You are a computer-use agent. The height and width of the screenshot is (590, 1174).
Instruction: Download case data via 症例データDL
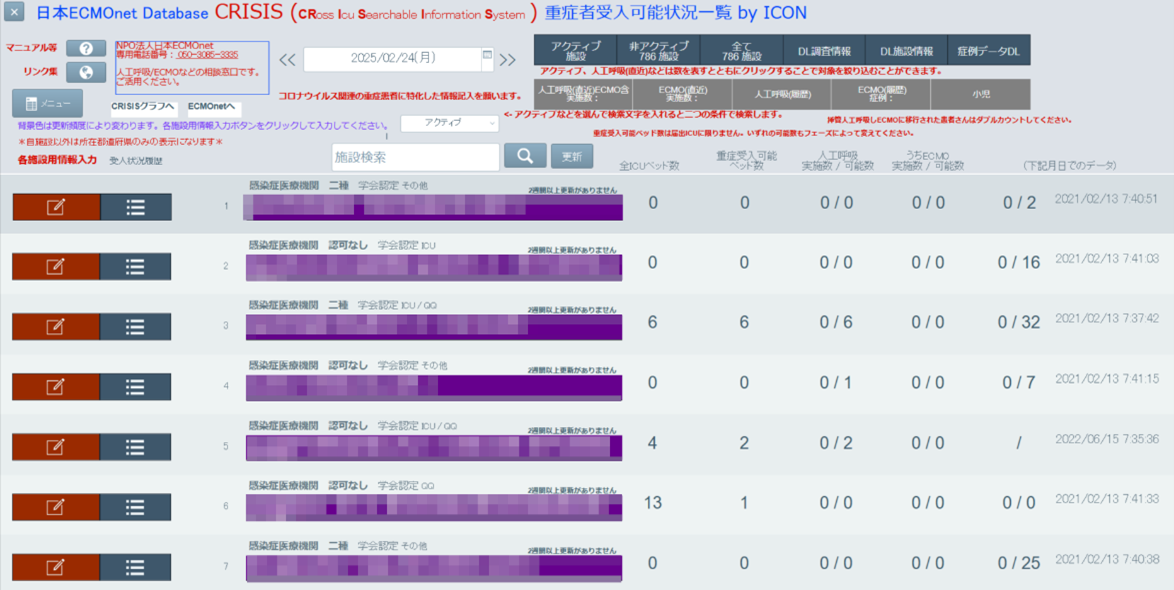click(x=989, y=50)
